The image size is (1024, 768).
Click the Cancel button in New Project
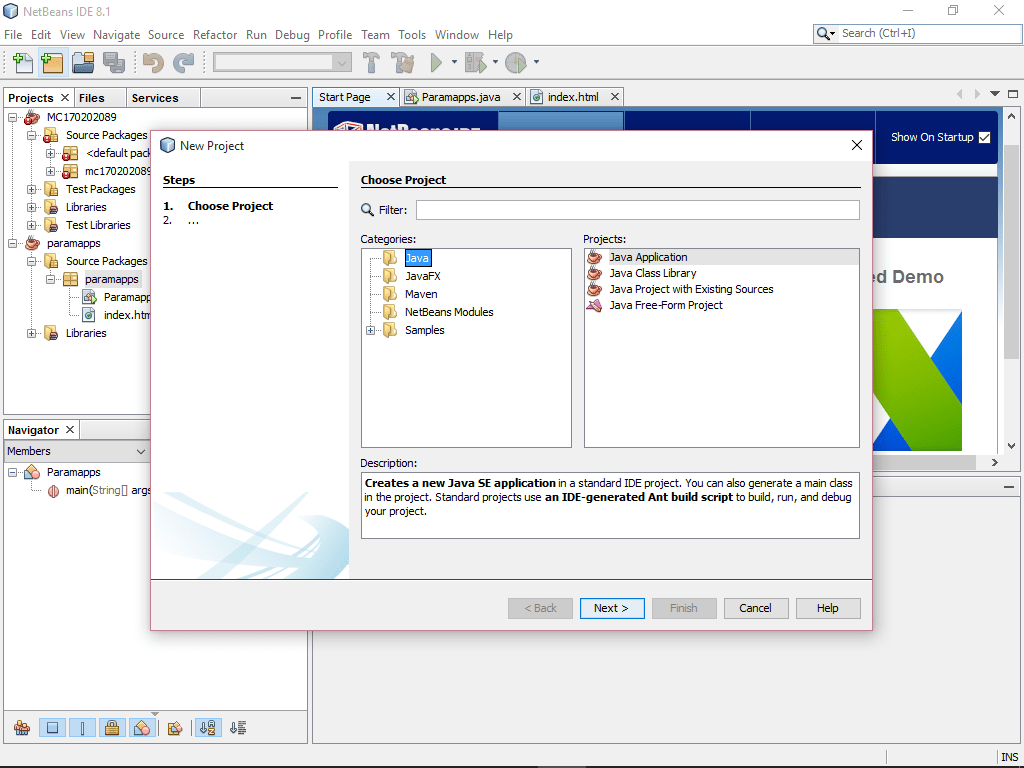click(x=756, y=608)
